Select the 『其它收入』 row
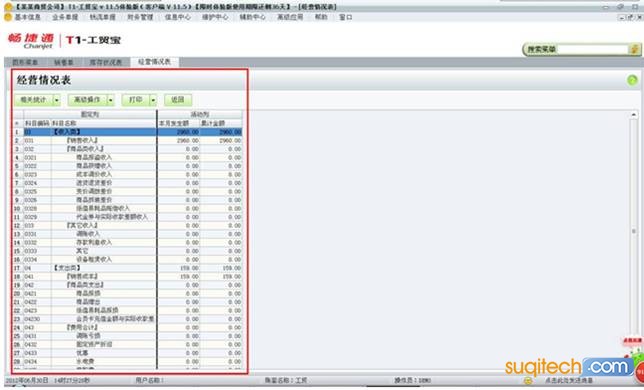 click(128, 225)
